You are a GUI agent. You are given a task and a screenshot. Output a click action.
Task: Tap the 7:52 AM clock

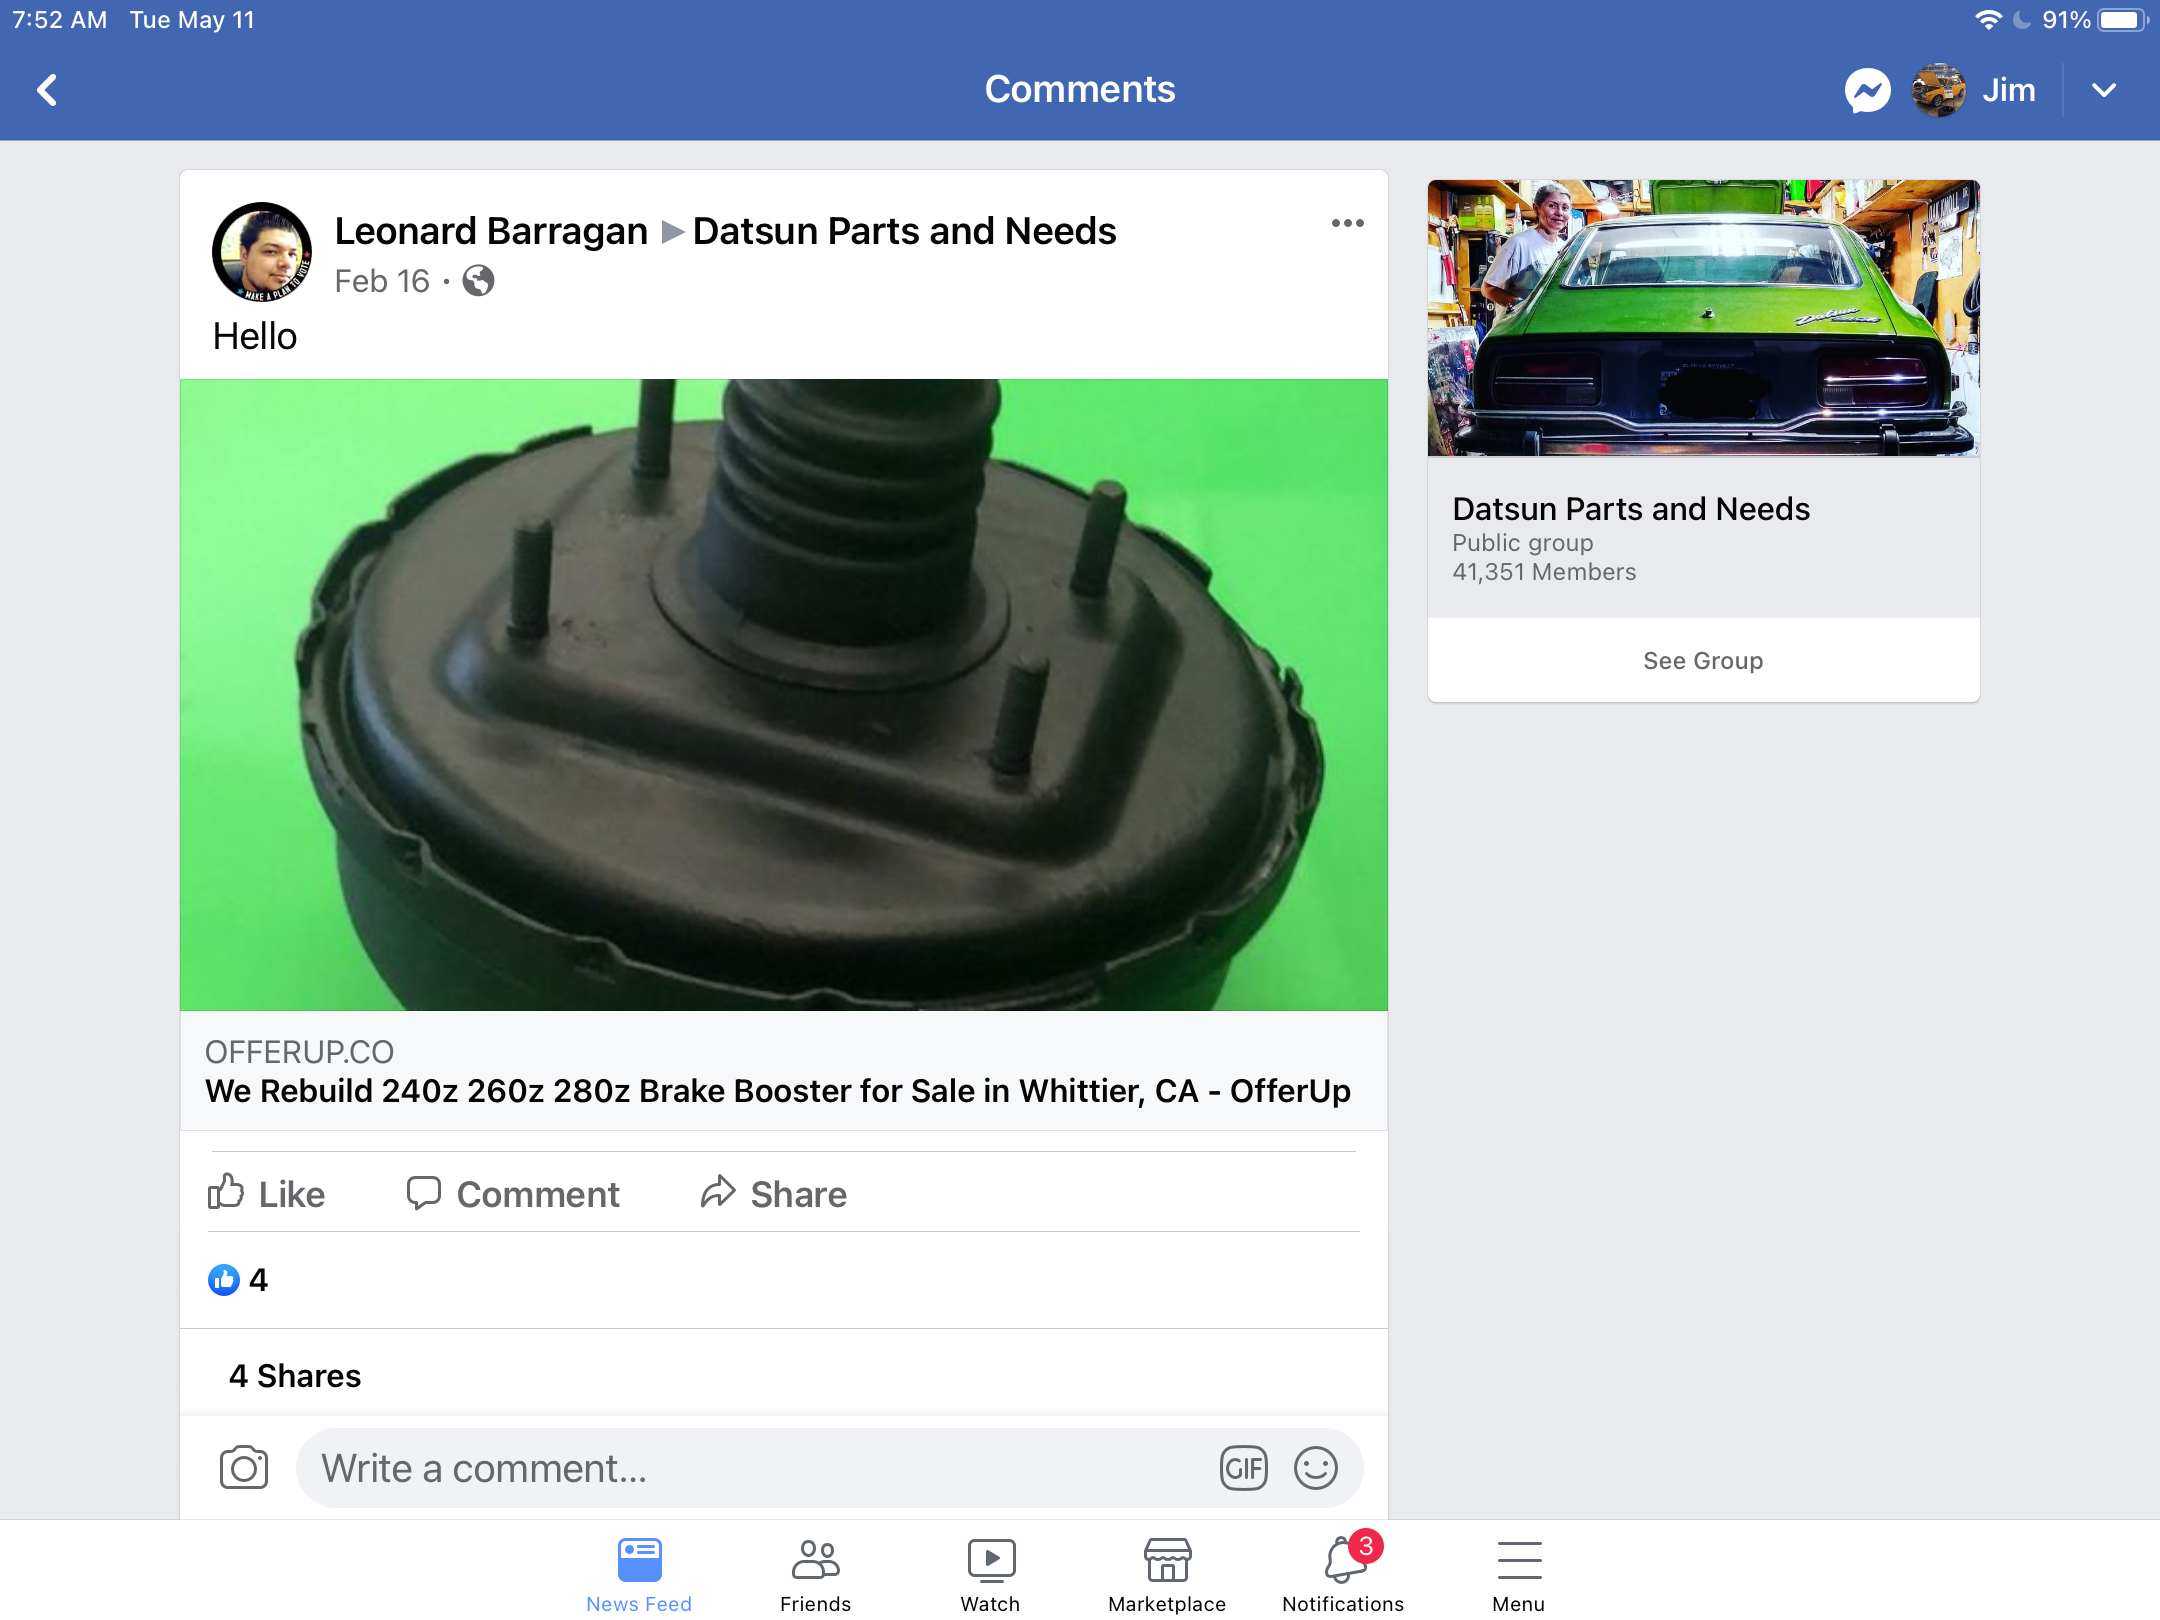click(x=59, y=20)
